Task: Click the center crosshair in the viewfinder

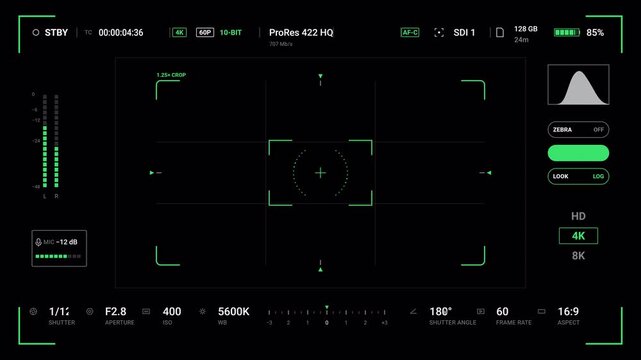Action: point(320,173)
